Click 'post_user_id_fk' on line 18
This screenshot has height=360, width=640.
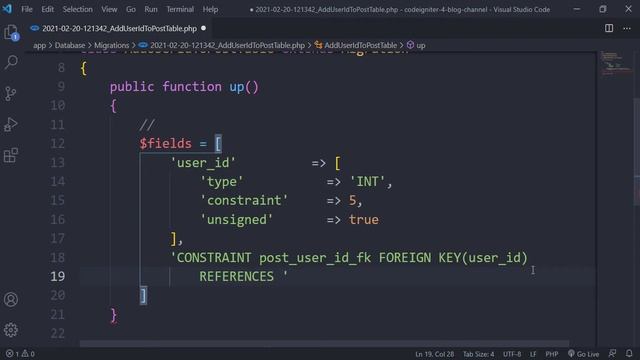[315, 258]
